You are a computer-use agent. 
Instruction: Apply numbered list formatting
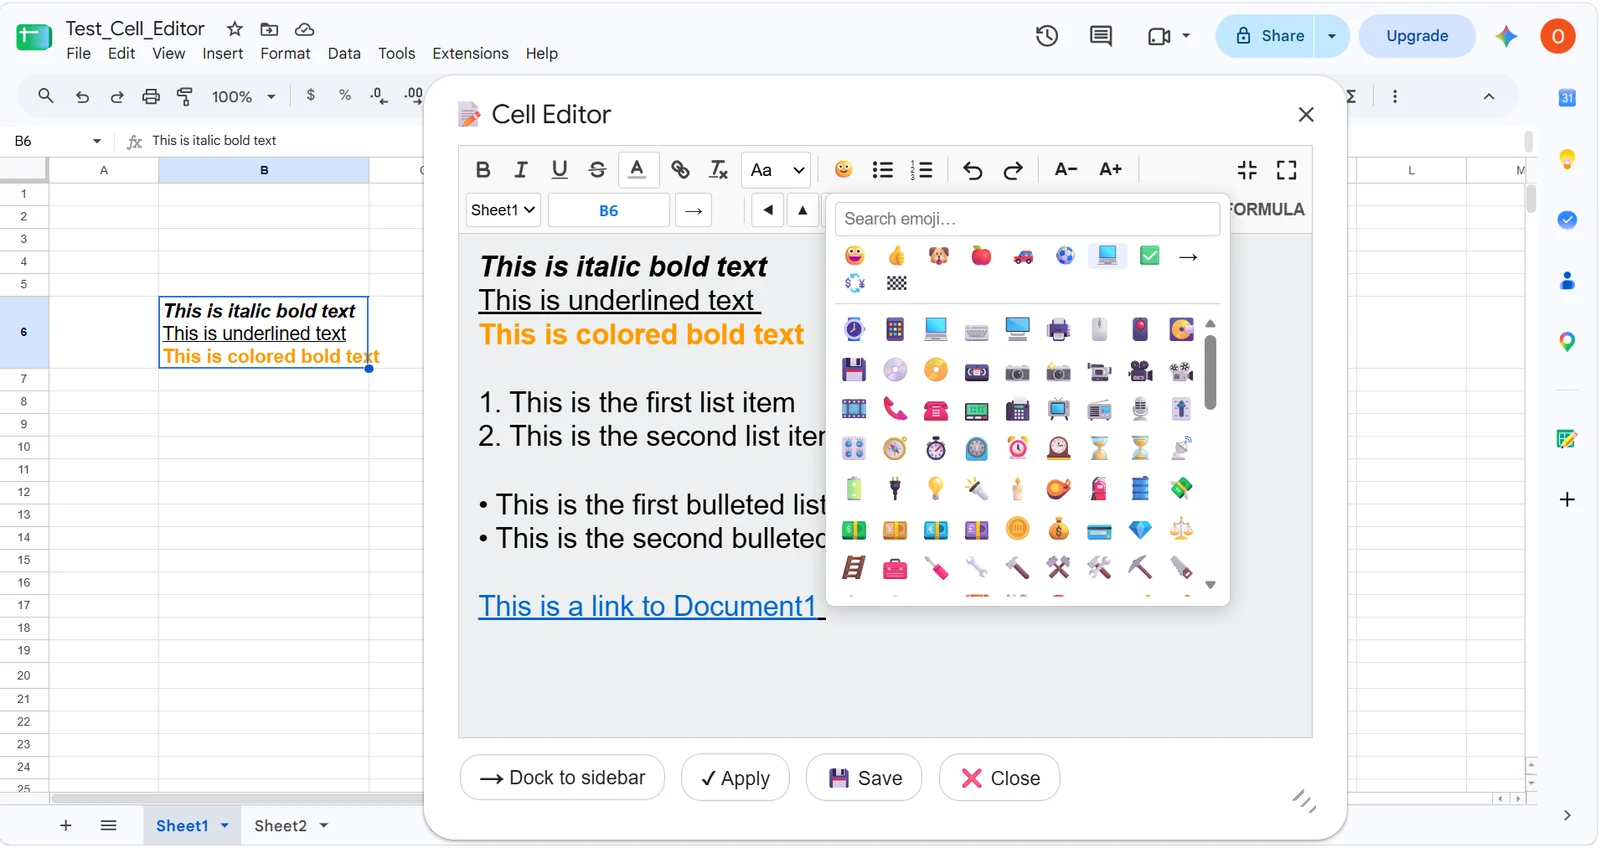coord(921,170)
